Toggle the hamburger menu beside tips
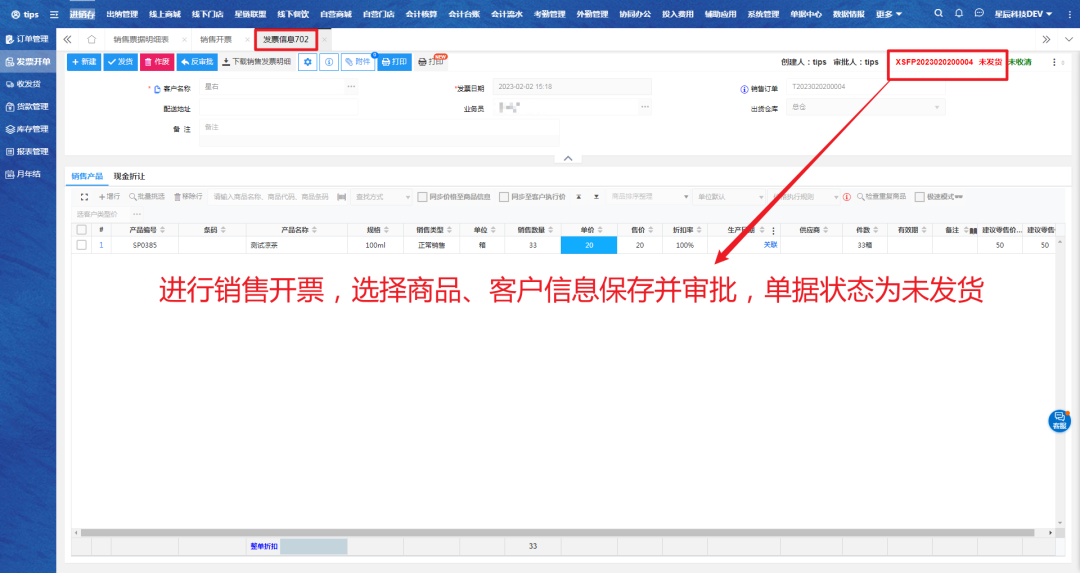 coord(54,14)
